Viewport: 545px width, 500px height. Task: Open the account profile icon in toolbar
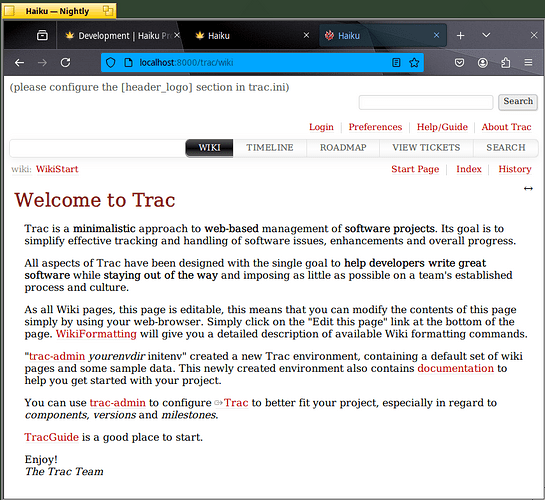[x=482, y=63]
